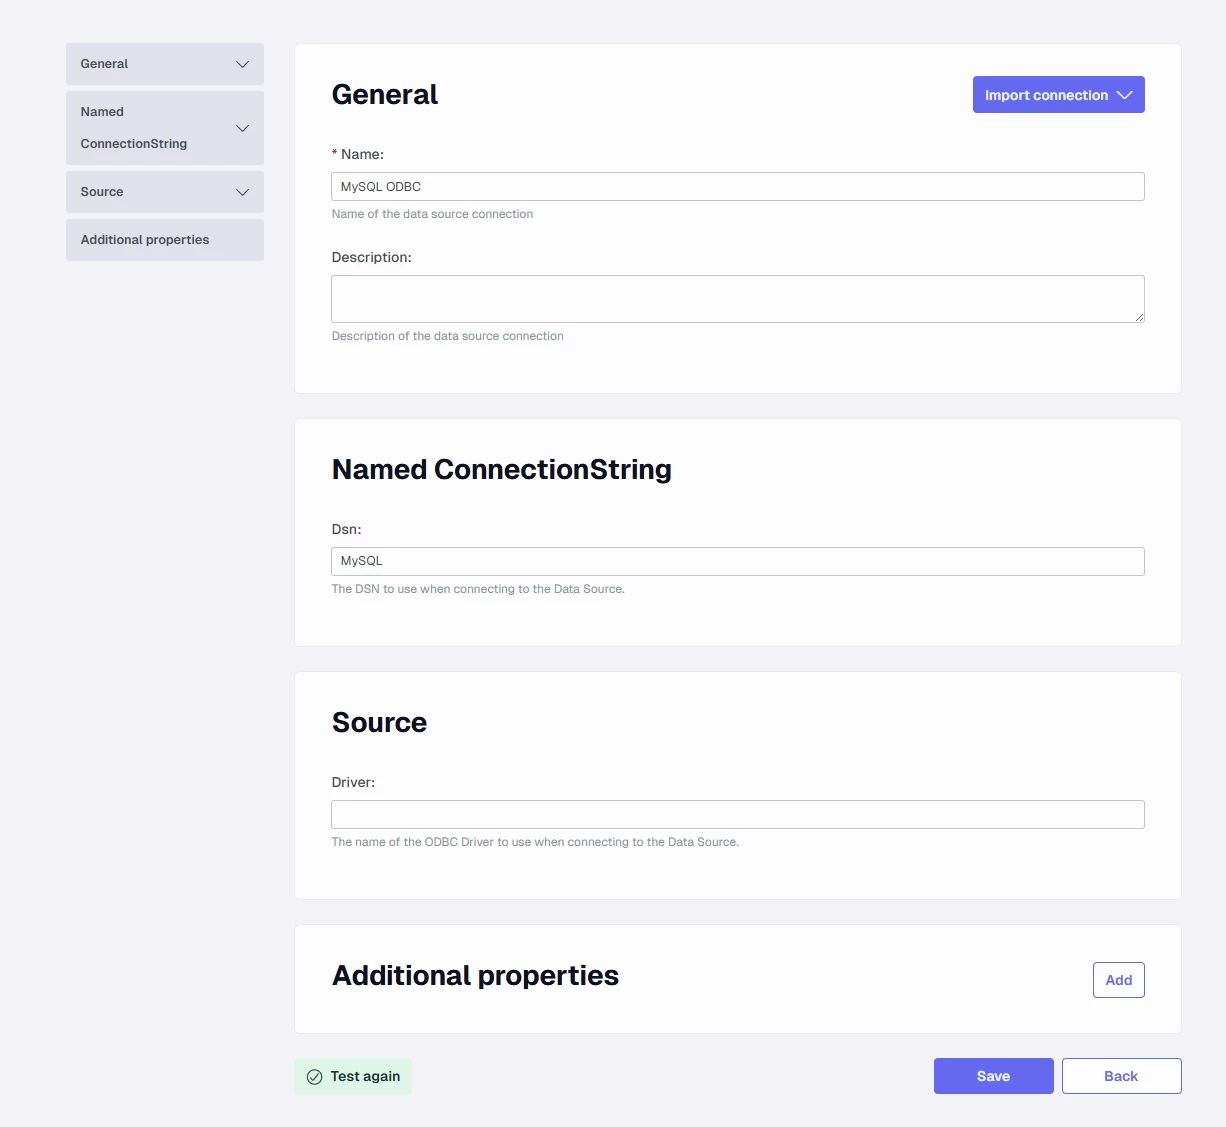Viewport: 1226px width, 1127px height.
Task: Toggle the Source sidebar chevron arrow
Action: click(242, 192)
